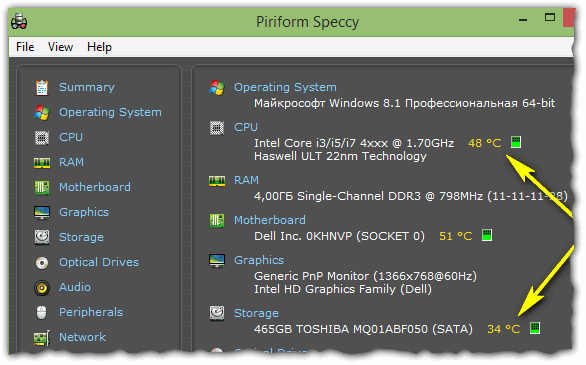Click the Graphics monitor icon in summary pane
Image resolution: width=586 pixels, height=365 pixels.
point(217,261)
